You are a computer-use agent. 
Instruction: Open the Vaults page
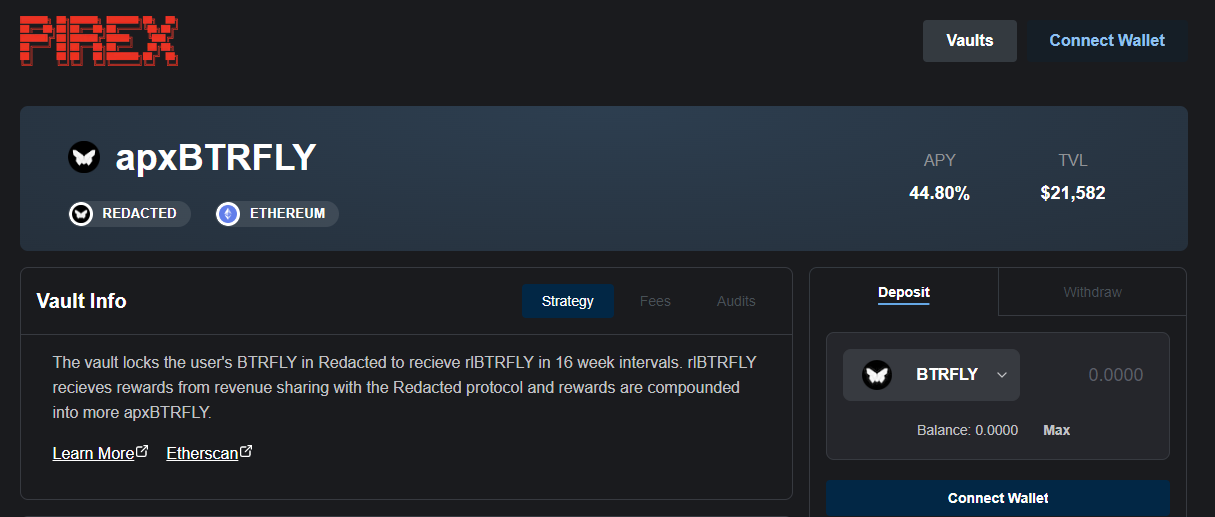tap(970, 41)
